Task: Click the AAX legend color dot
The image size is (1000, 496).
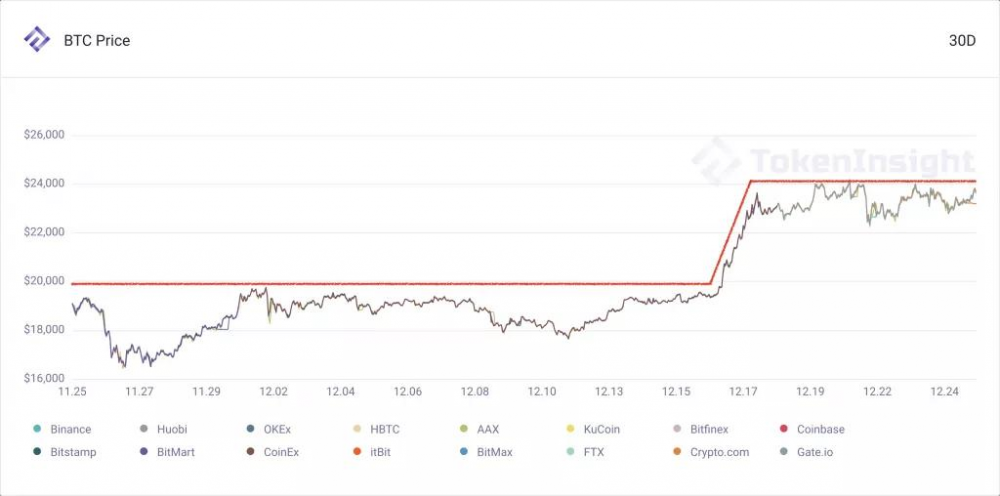Action: pos(463,429)
